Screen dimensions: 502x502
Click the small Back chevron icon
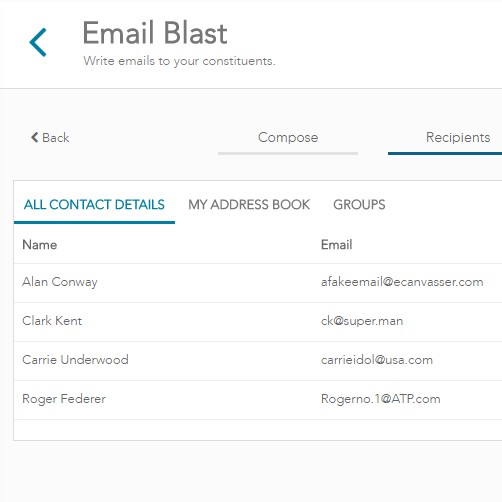point(34,137)
